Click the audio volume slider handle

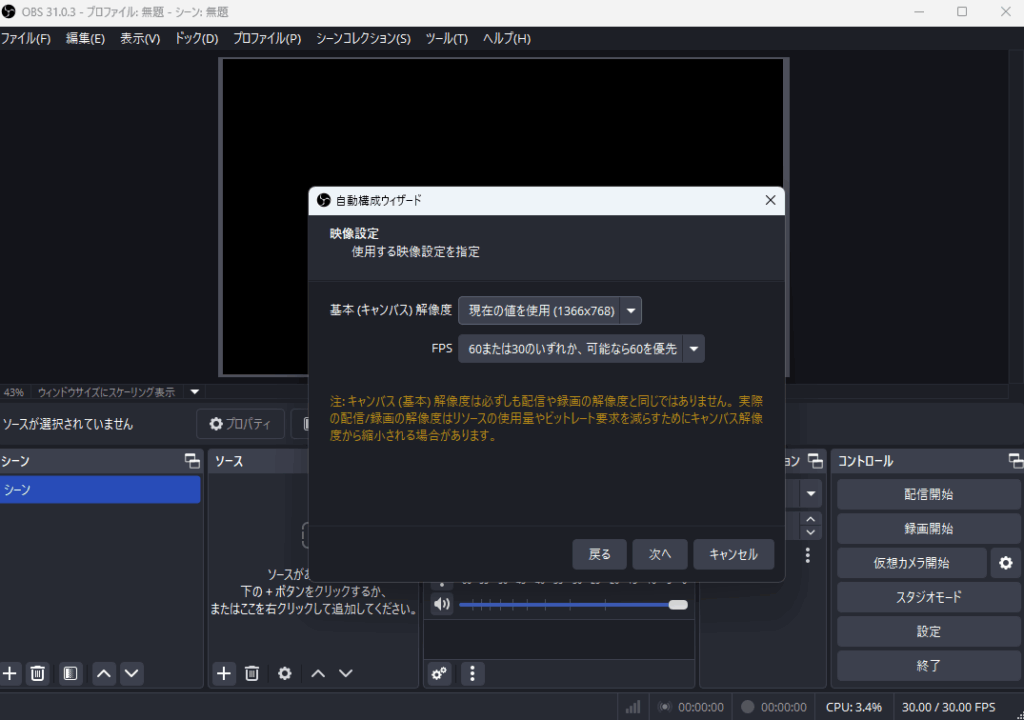(x=678, y=604)
